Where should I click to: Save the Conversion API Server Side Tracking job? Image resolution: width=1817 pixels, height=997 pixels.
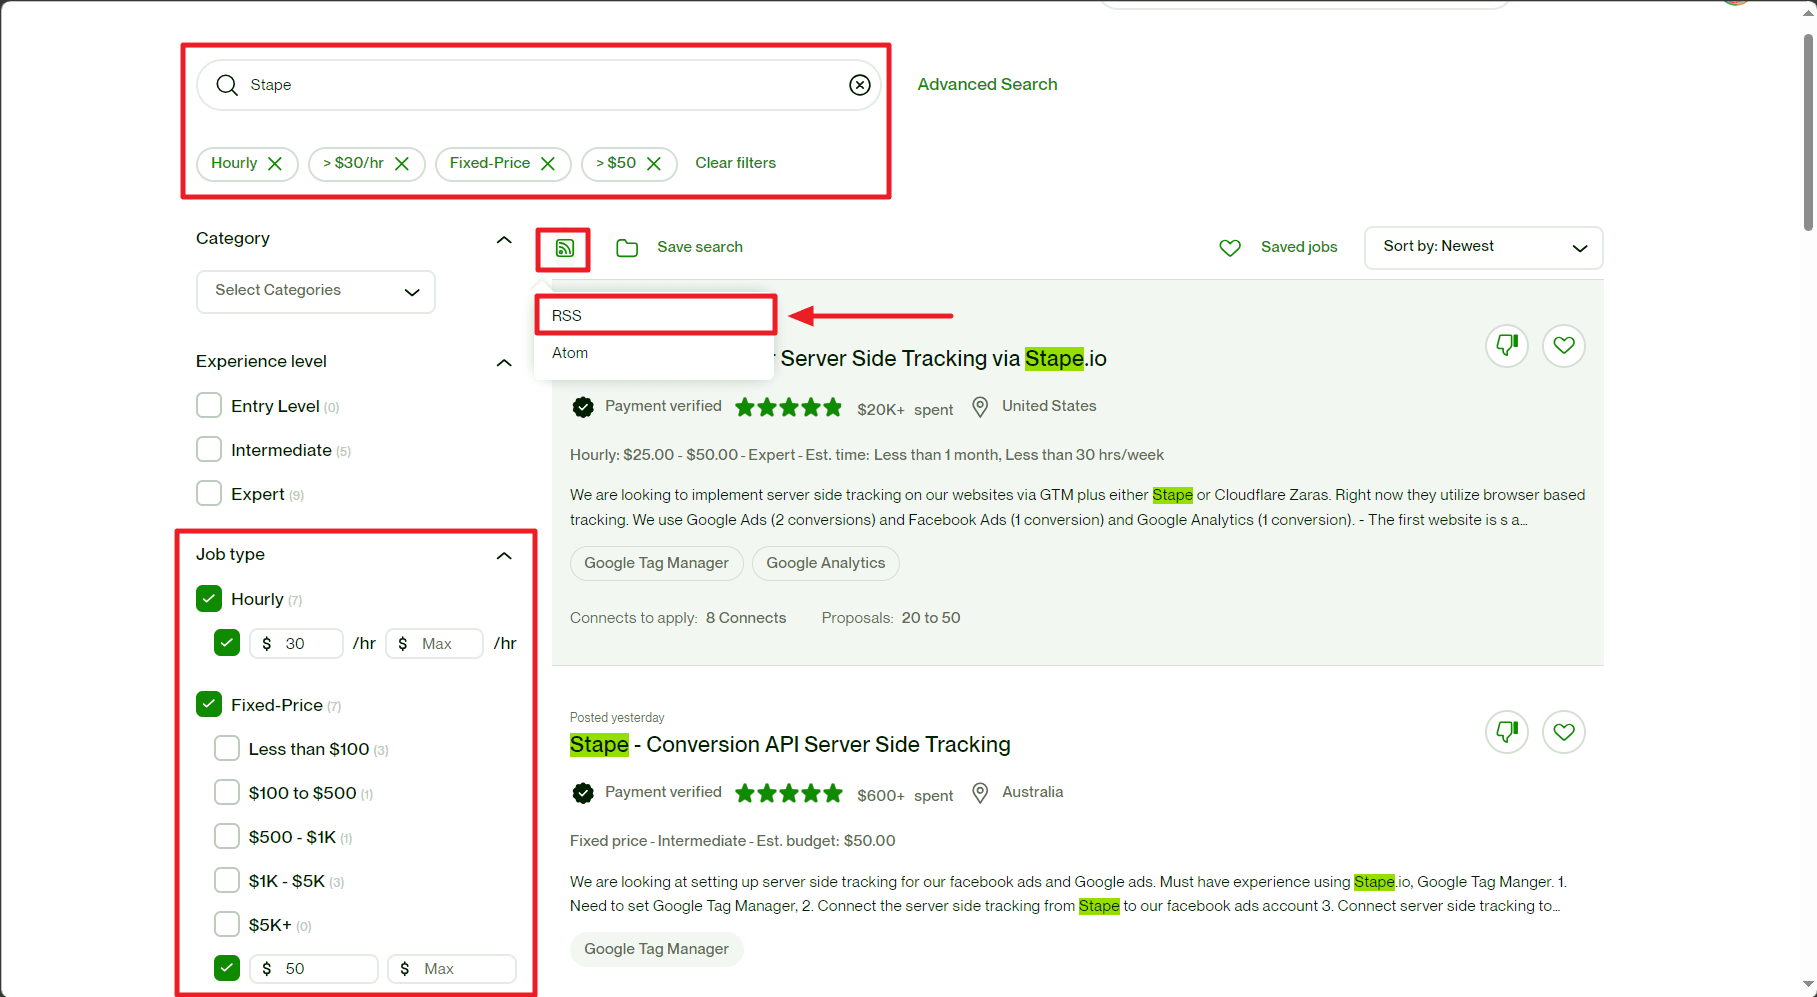point(1564,732)
